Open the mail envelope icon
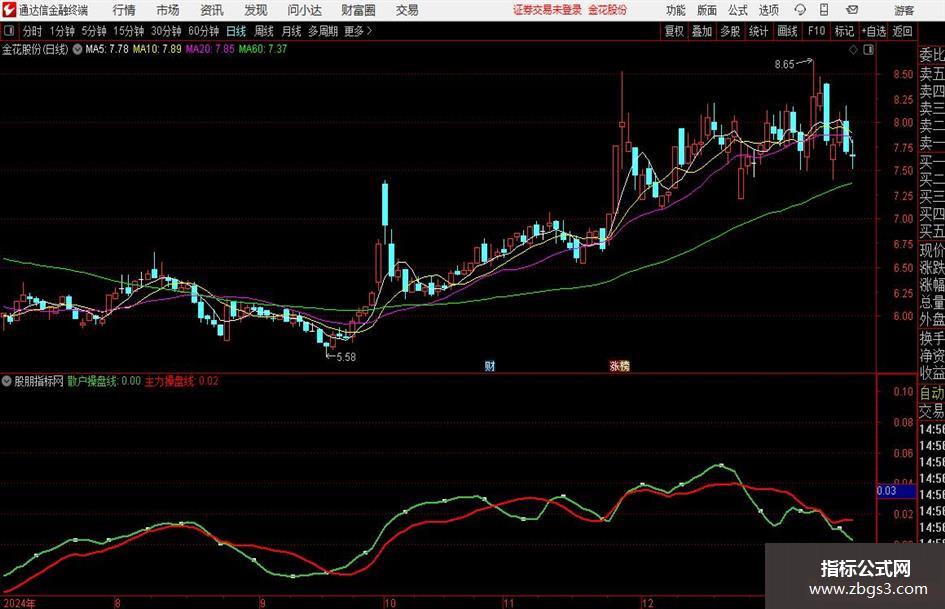 [x=852, y=10]
